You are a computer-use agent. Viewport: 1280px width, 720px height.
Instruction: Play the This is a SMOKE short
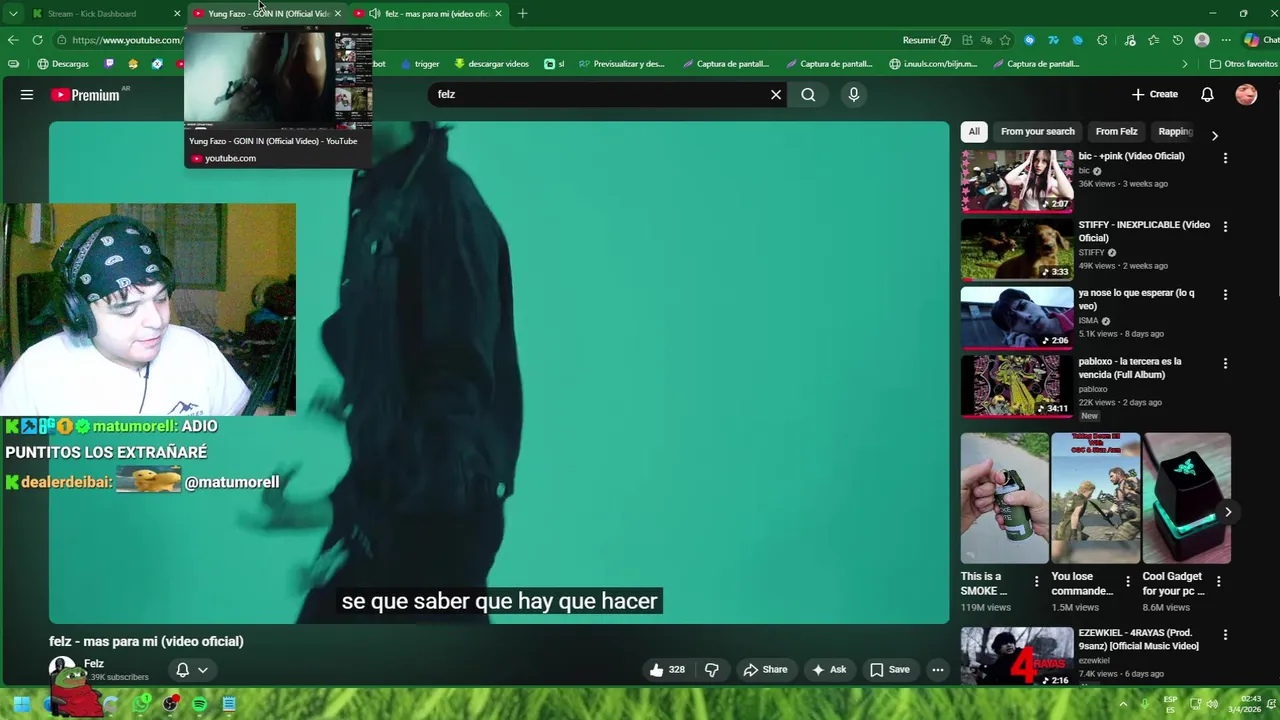point(1005,498)
